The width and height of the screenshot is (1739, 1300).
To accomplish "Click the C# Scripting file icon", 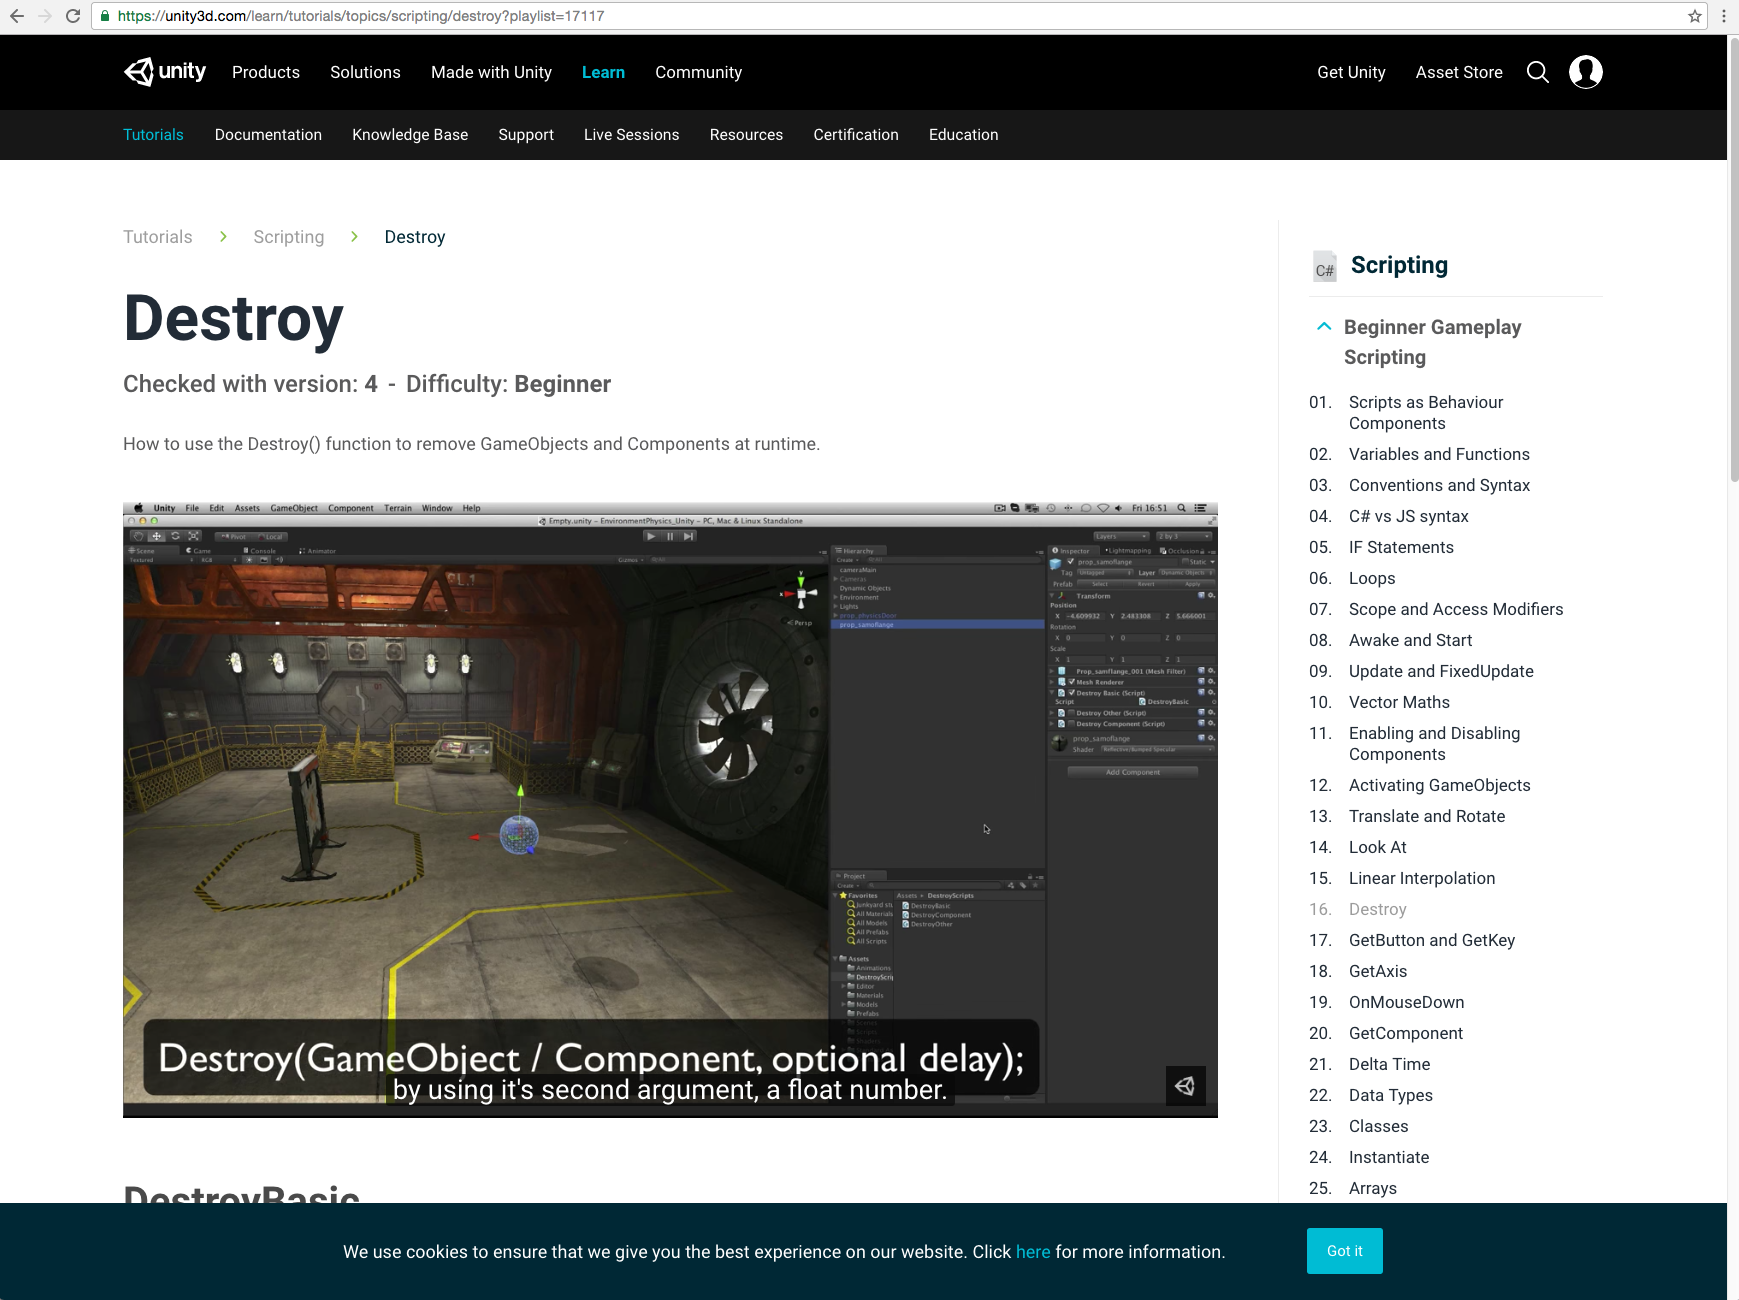I will (1325, 266).
